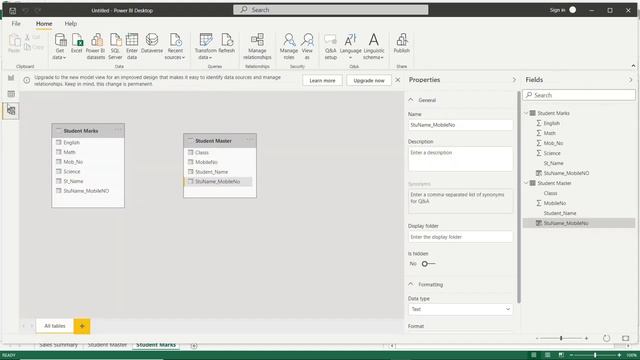Click the Learn more button

pos(322,80)
